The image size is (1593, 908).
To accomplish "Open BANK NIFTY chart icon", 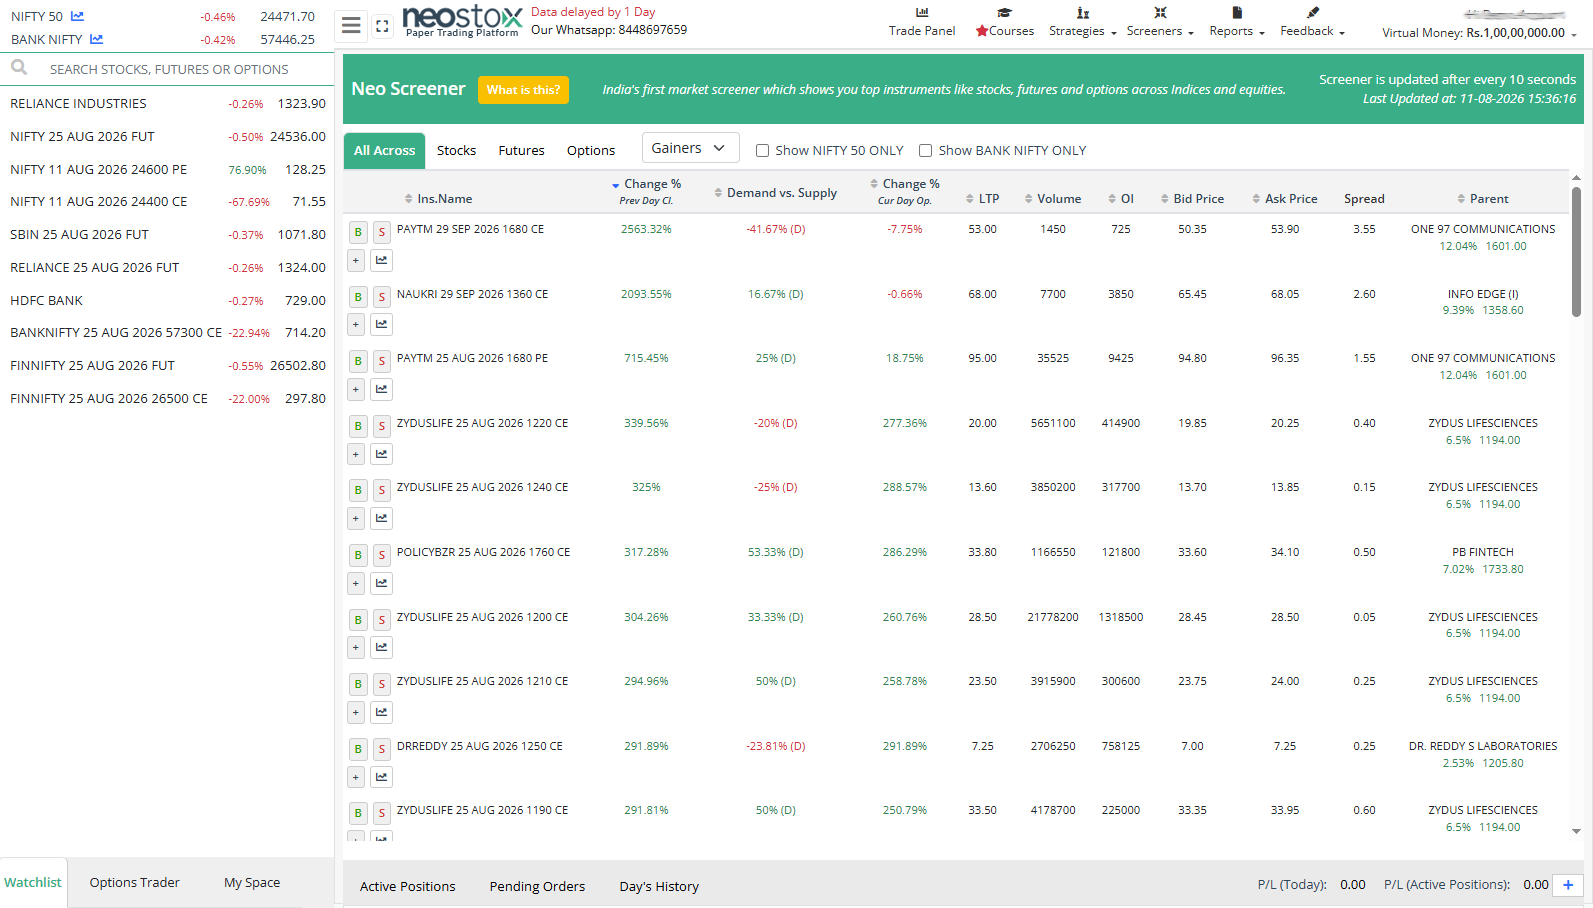I will point(97,39).
